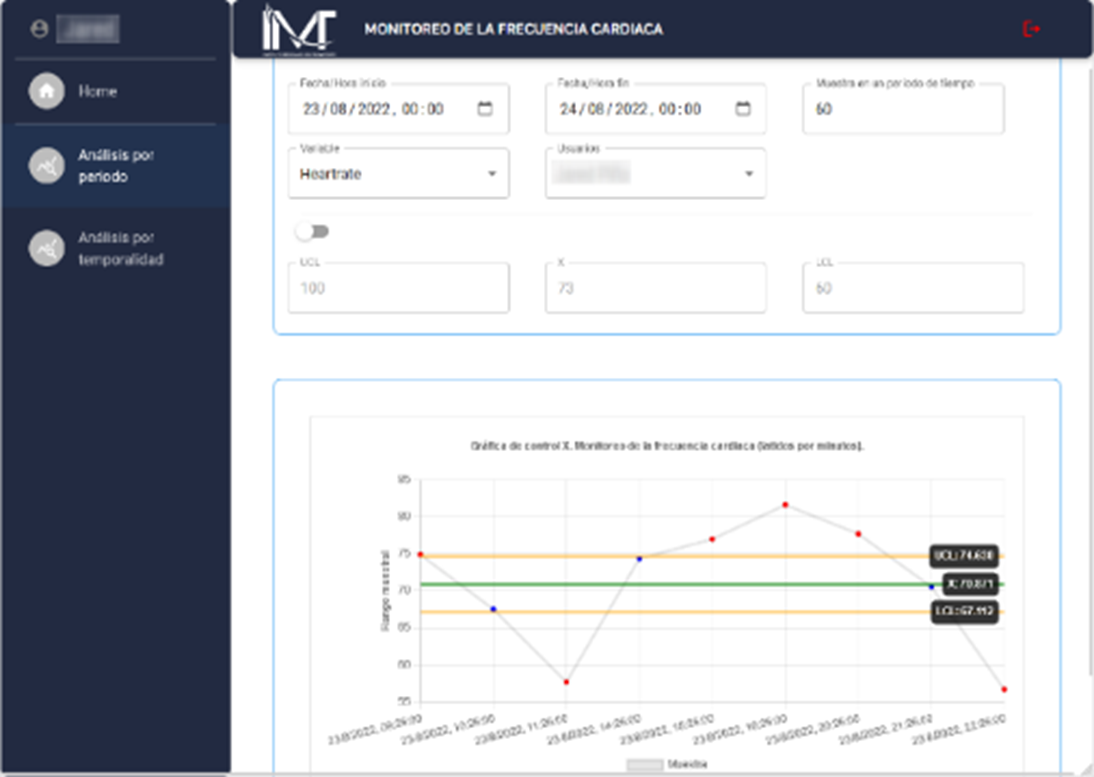Click the Home icon in sidebar
This screenshot has width=1094, height=777.
(45, 91)
